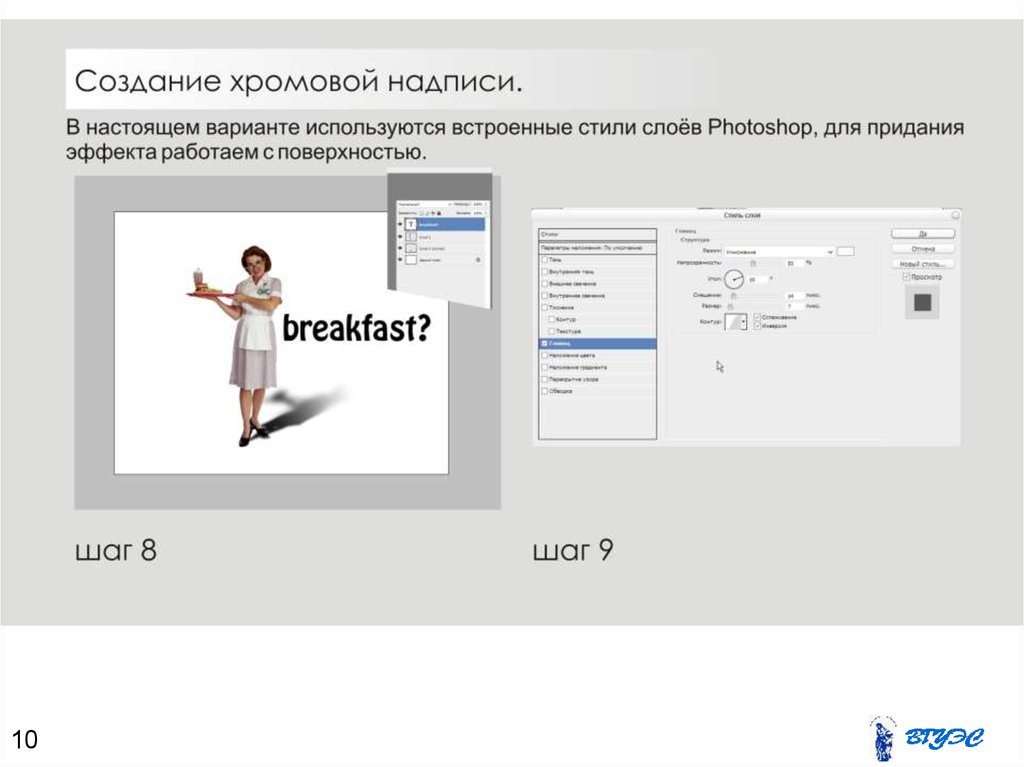
Task: Click the шаг 8 caption
Action: [x=116, y=550]
